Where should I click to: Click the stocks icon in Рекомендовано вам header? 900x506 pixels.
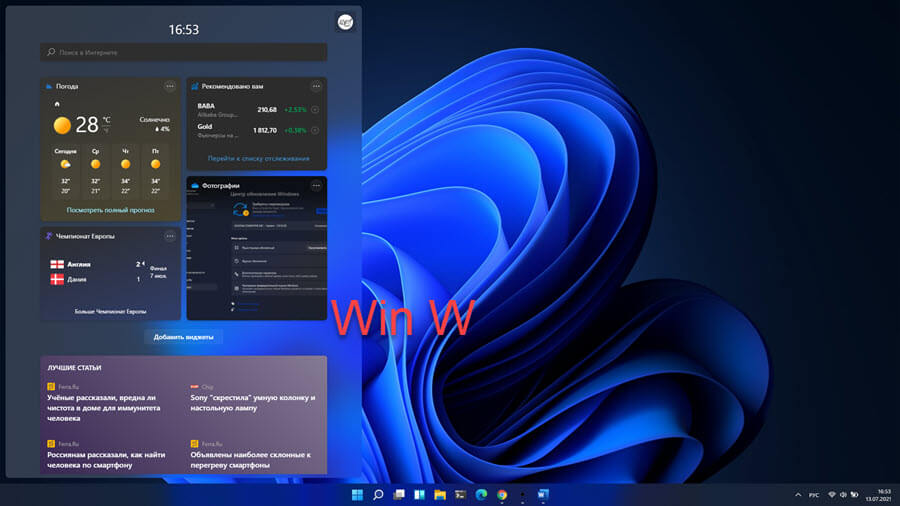click(x=195, y=86)
